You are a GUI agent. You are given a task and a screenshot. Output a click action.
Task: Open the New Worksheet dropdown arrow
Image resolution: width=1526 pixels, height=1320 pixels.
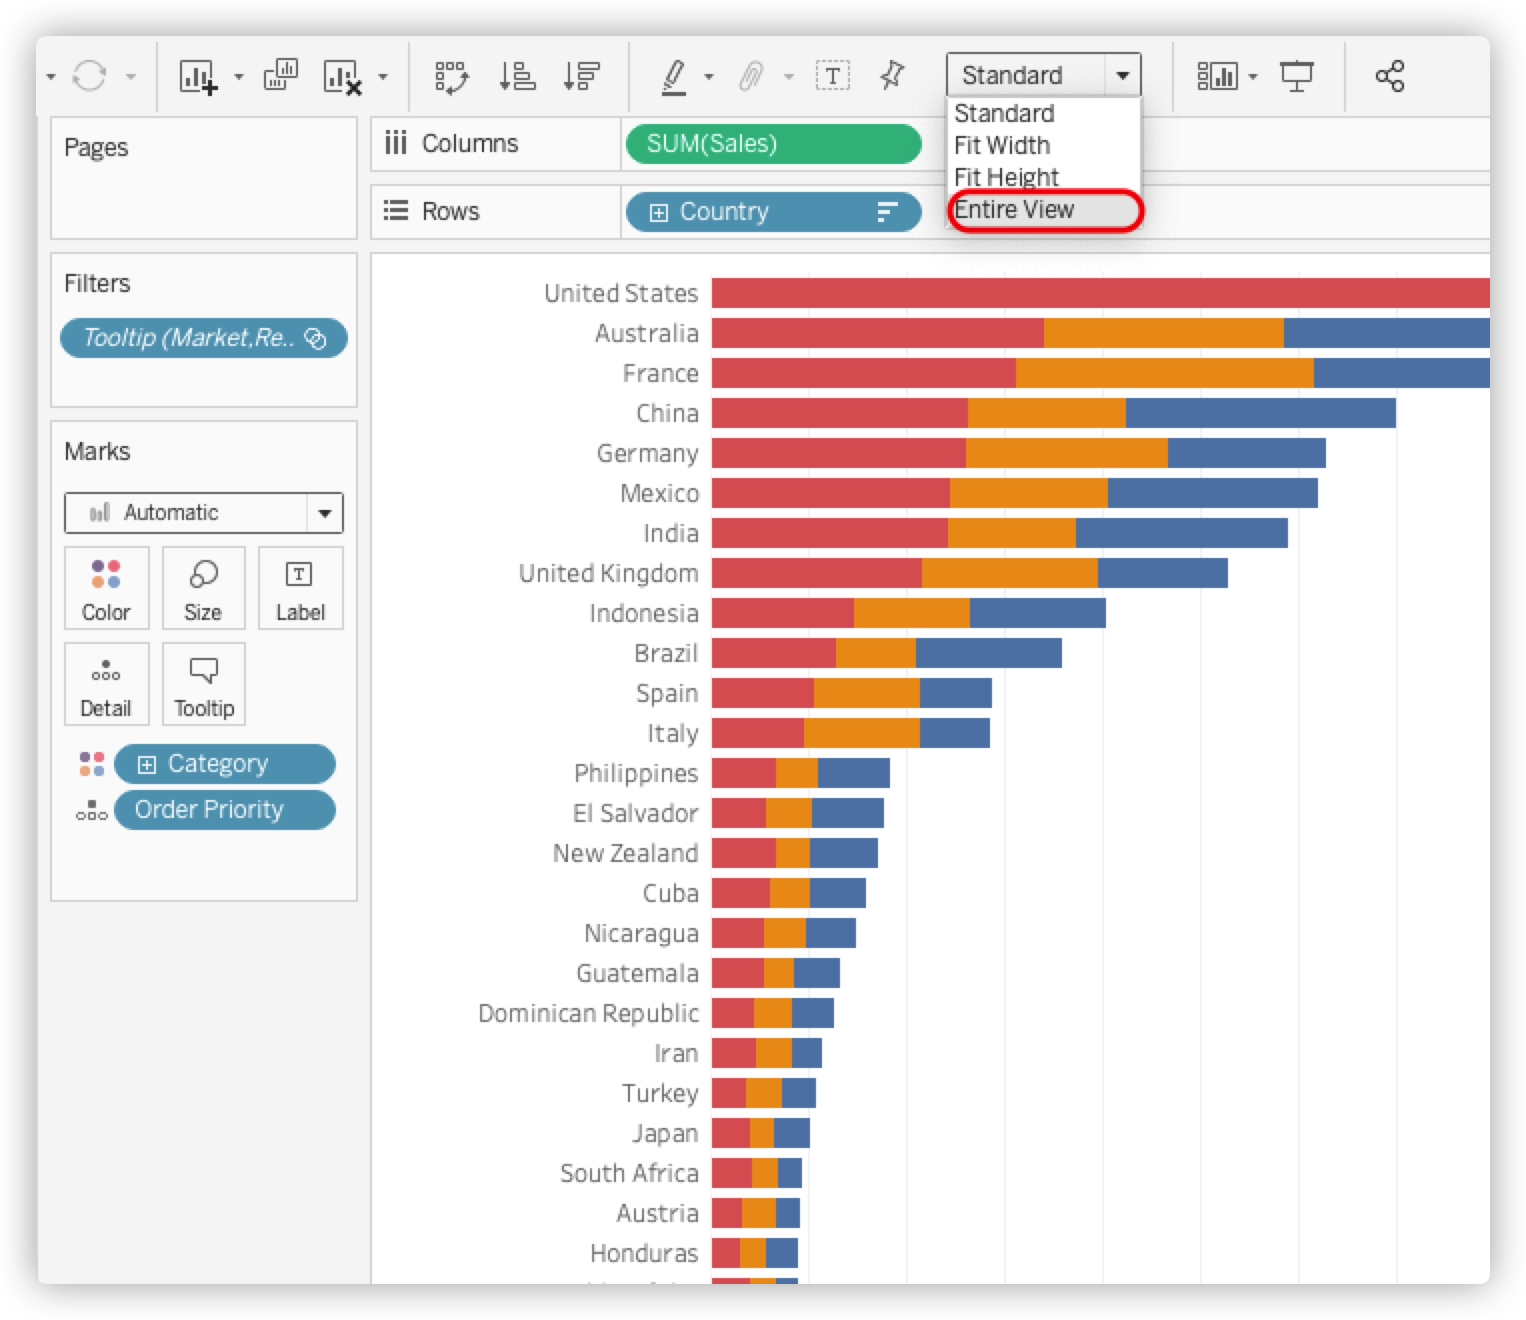[238, 76]
